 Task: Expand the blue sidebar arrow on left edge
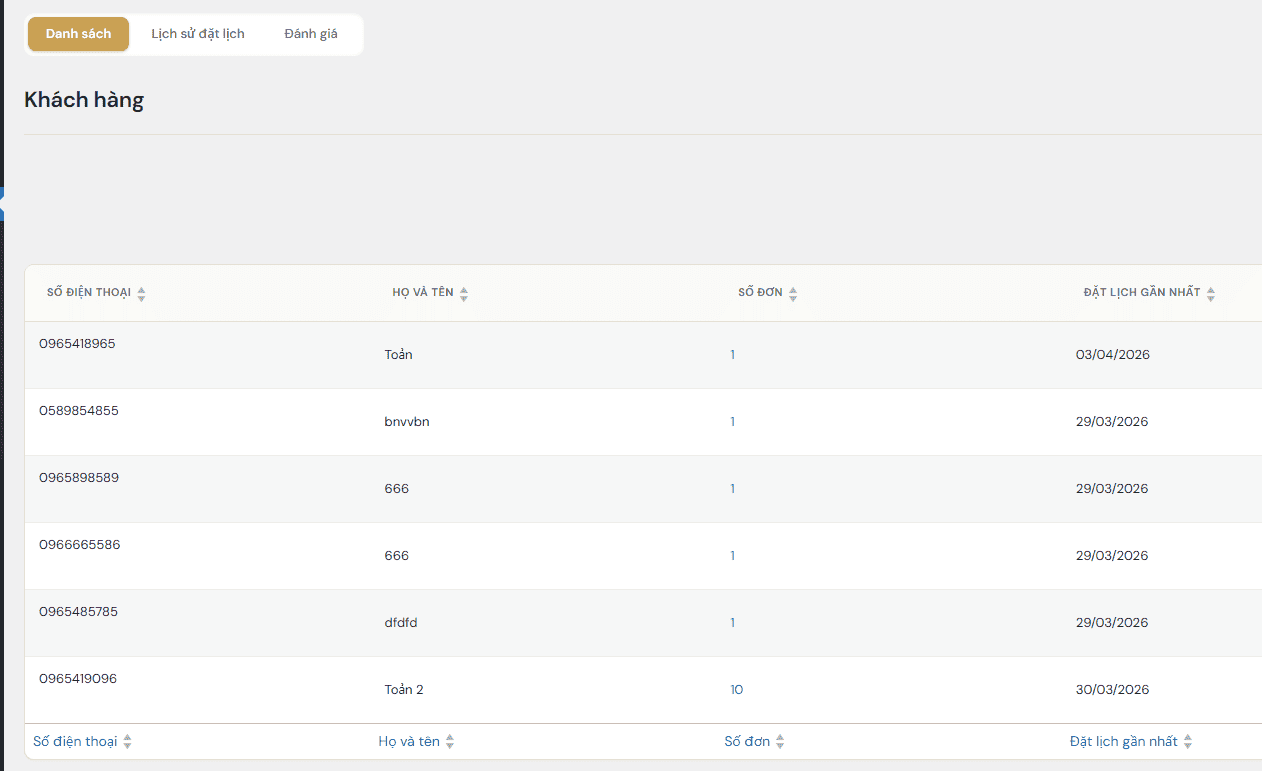pyautogui.click(x=3, y=203)
